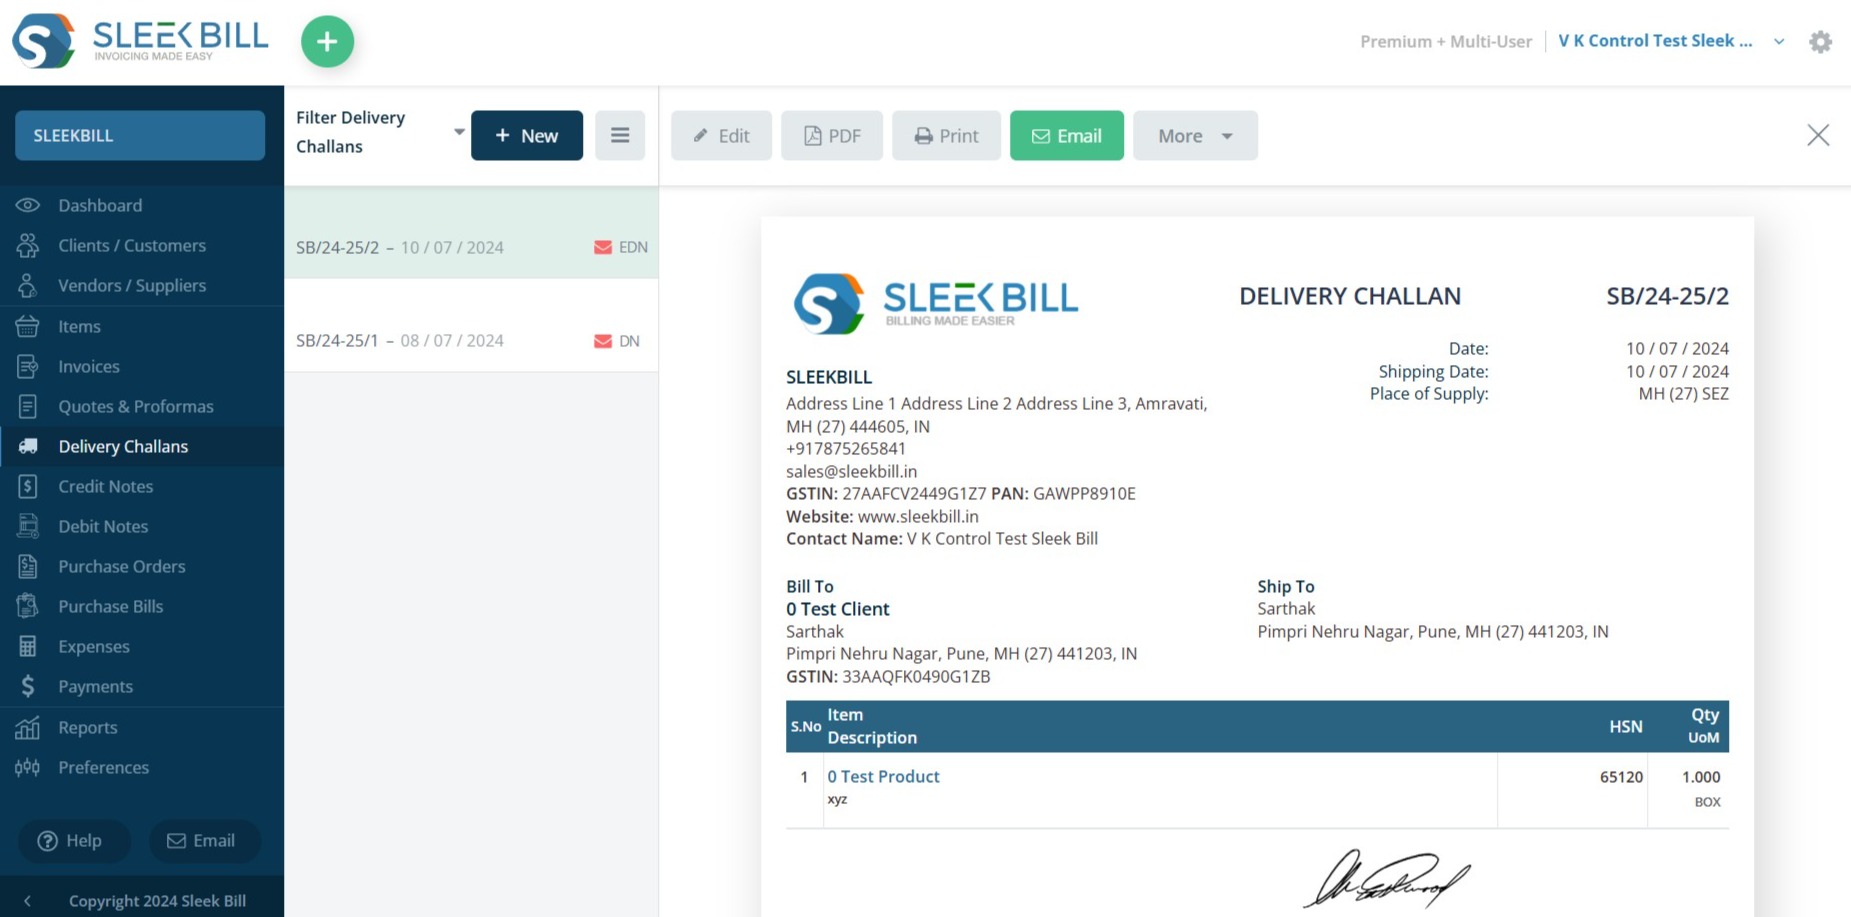
Task: Close the delivery challan preview panel
Action: coord(1818,135)
